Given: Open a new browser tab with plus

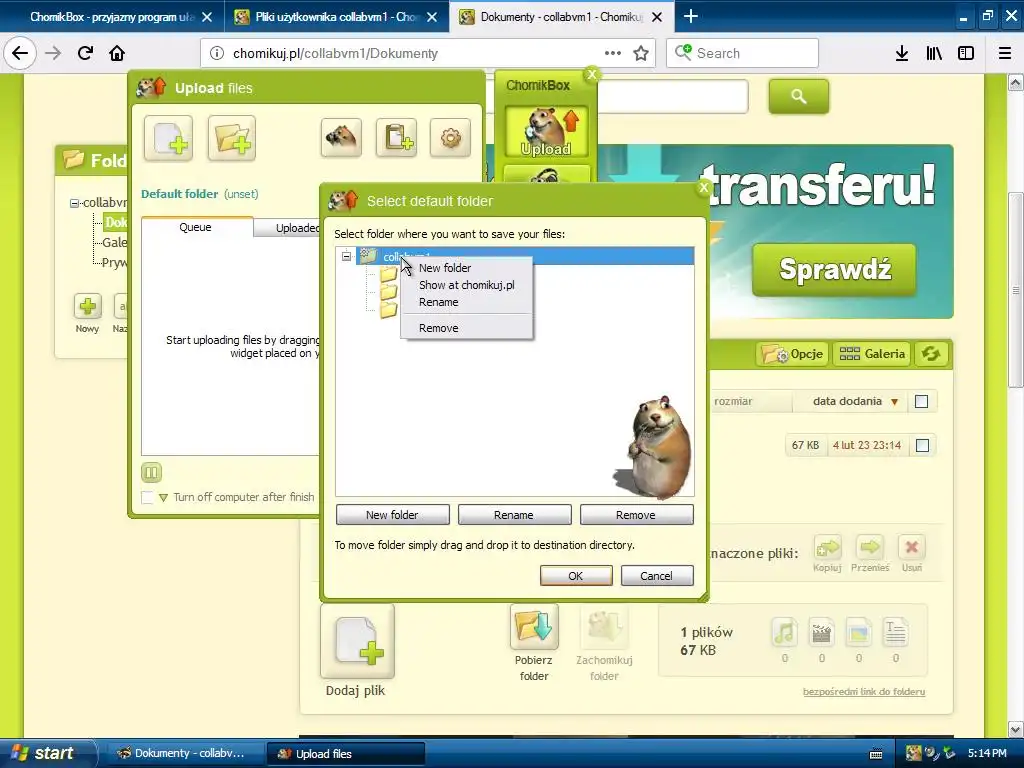Looking at the screenshot, I should pos(690,16).
